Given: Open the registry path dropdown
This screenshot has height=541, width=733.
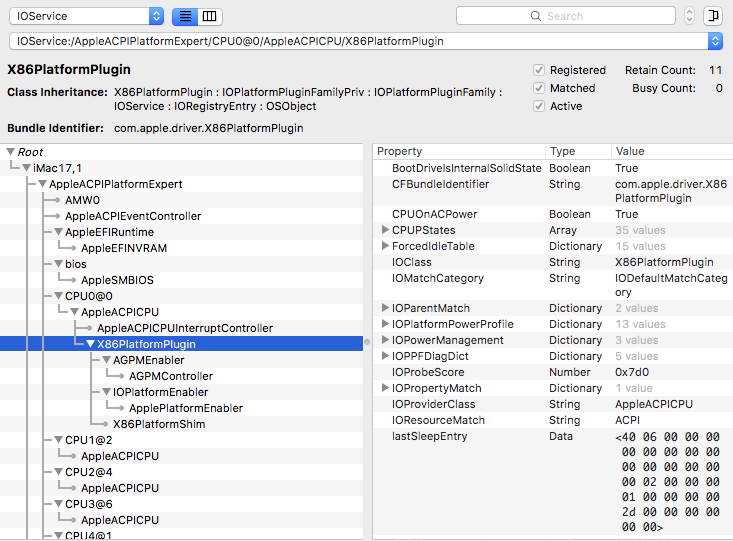Looking at the screenshot, I should coord(715,41).
